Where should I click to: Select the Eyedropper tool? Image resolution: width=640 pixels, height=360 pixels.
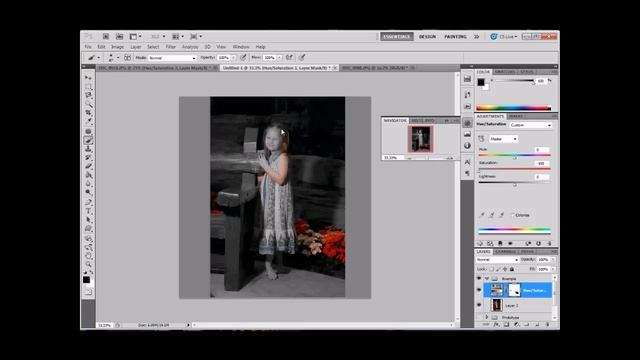click(x=88, y=121)
